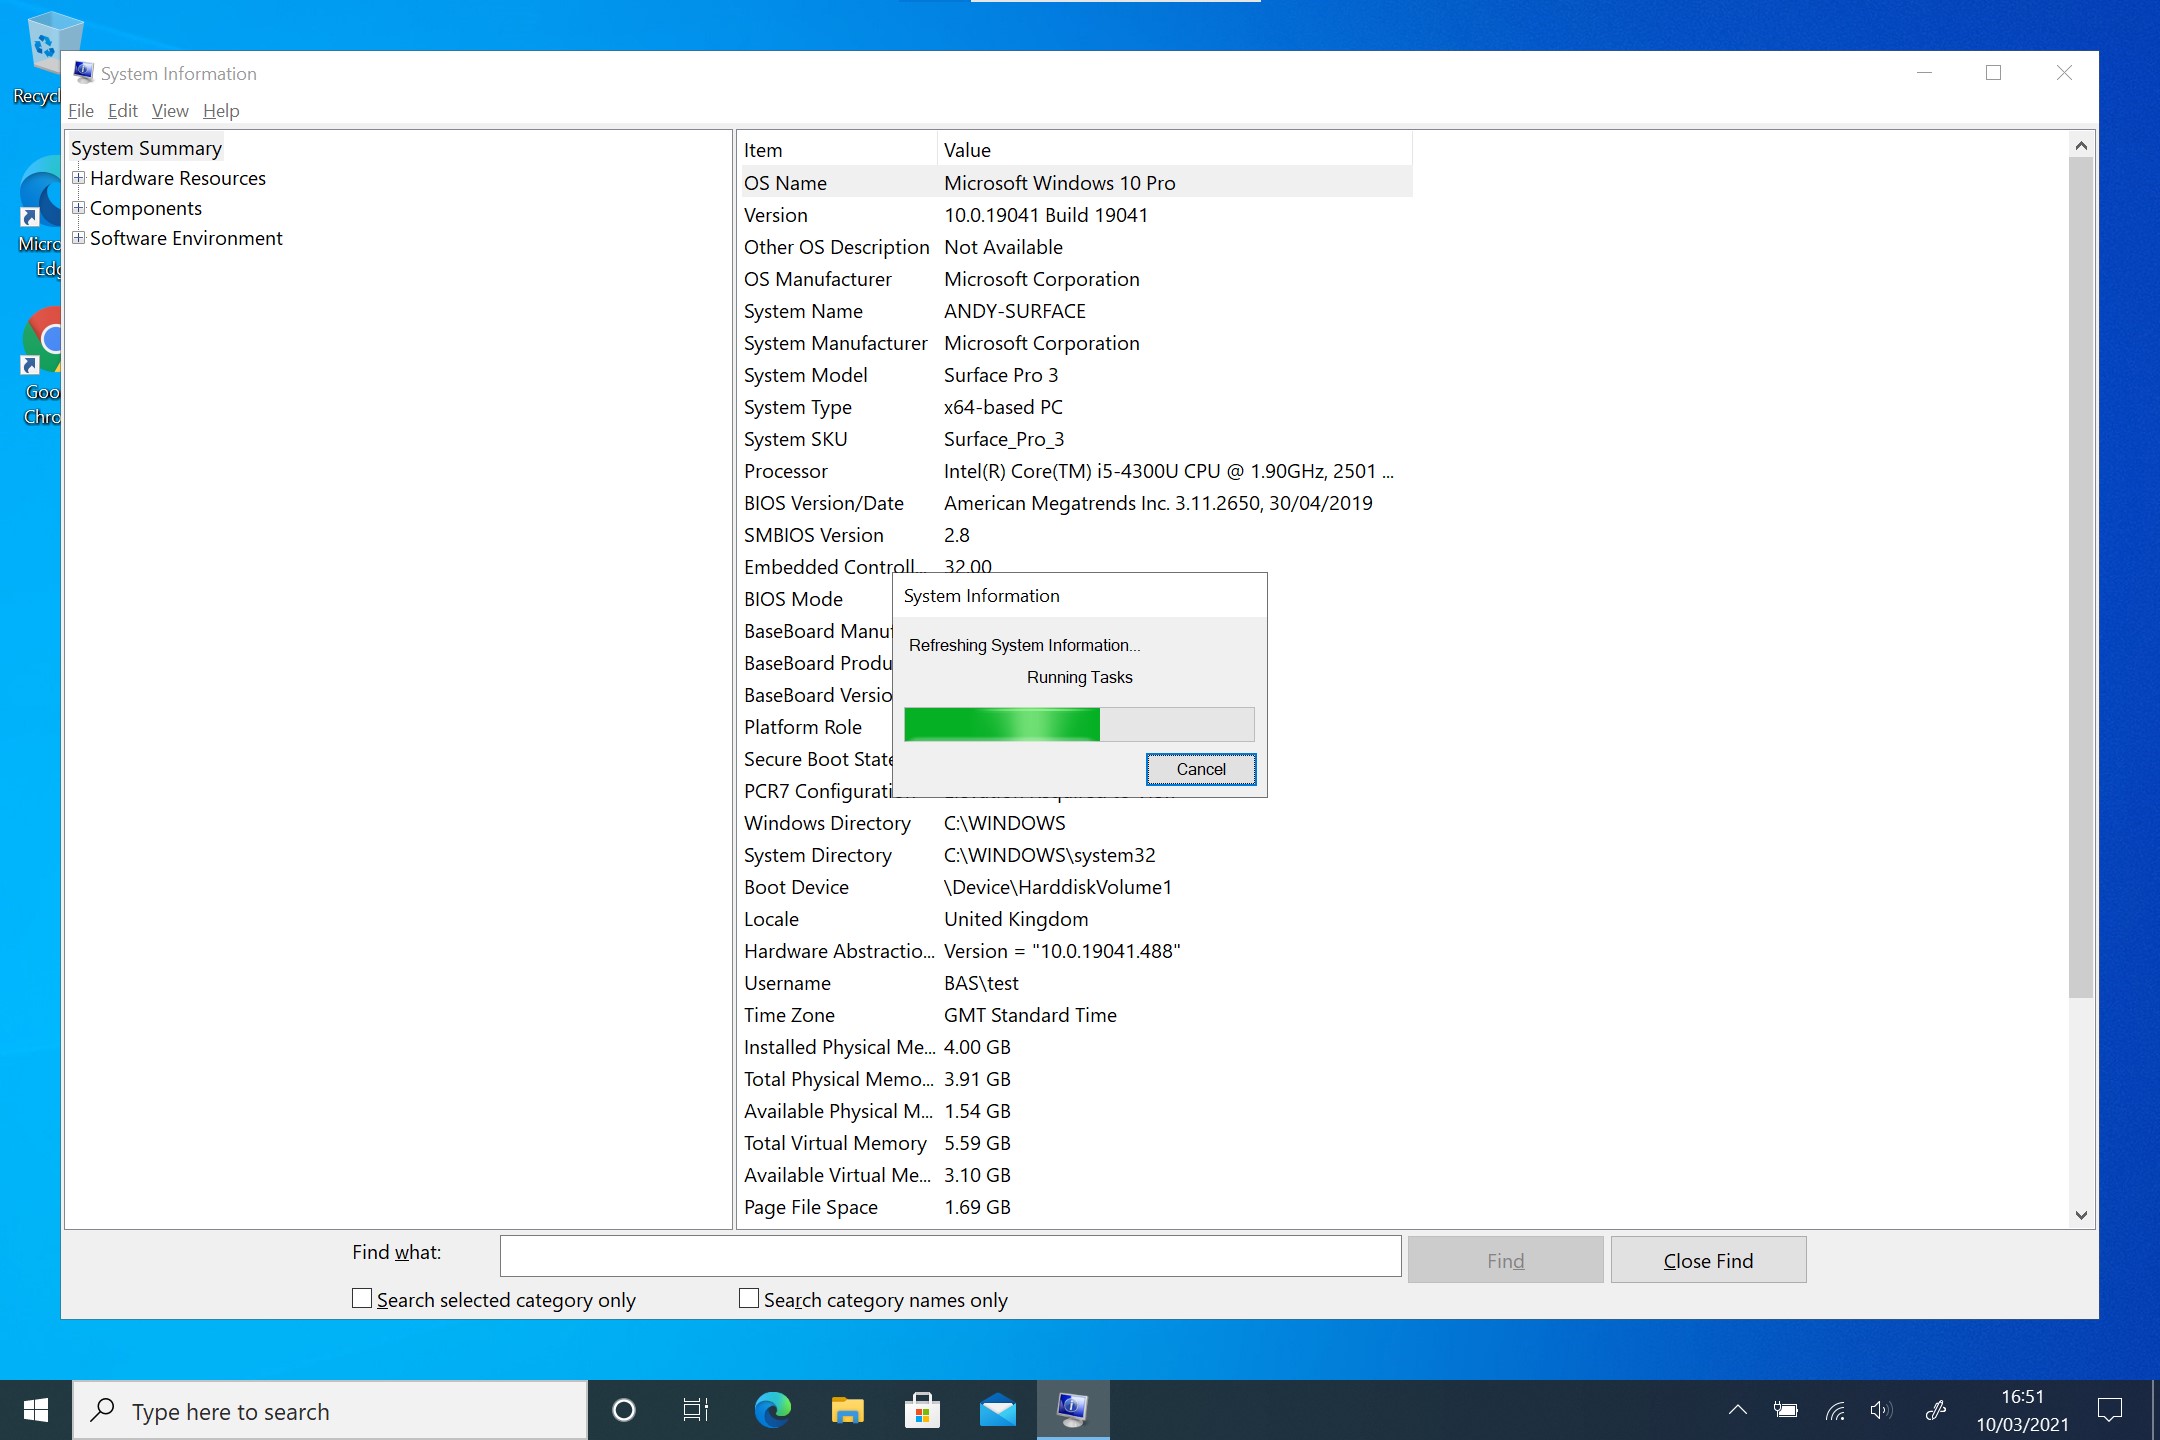Click the Find button
Screen dimensions: 2160x1440
(x=1505, y=1260)
